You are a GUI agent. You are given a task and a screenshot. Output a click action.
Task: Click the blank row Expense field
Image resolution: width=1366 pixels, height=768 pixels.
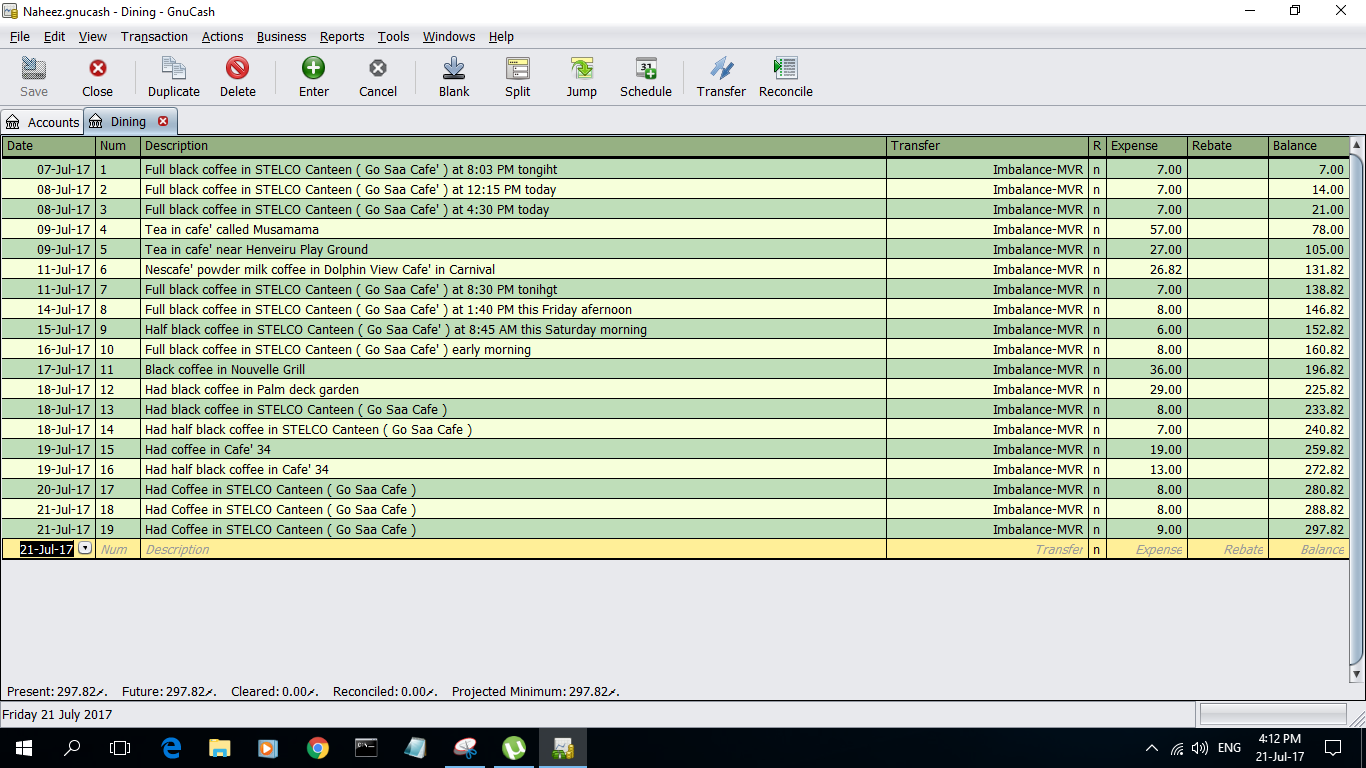[x=1147, y=549]
